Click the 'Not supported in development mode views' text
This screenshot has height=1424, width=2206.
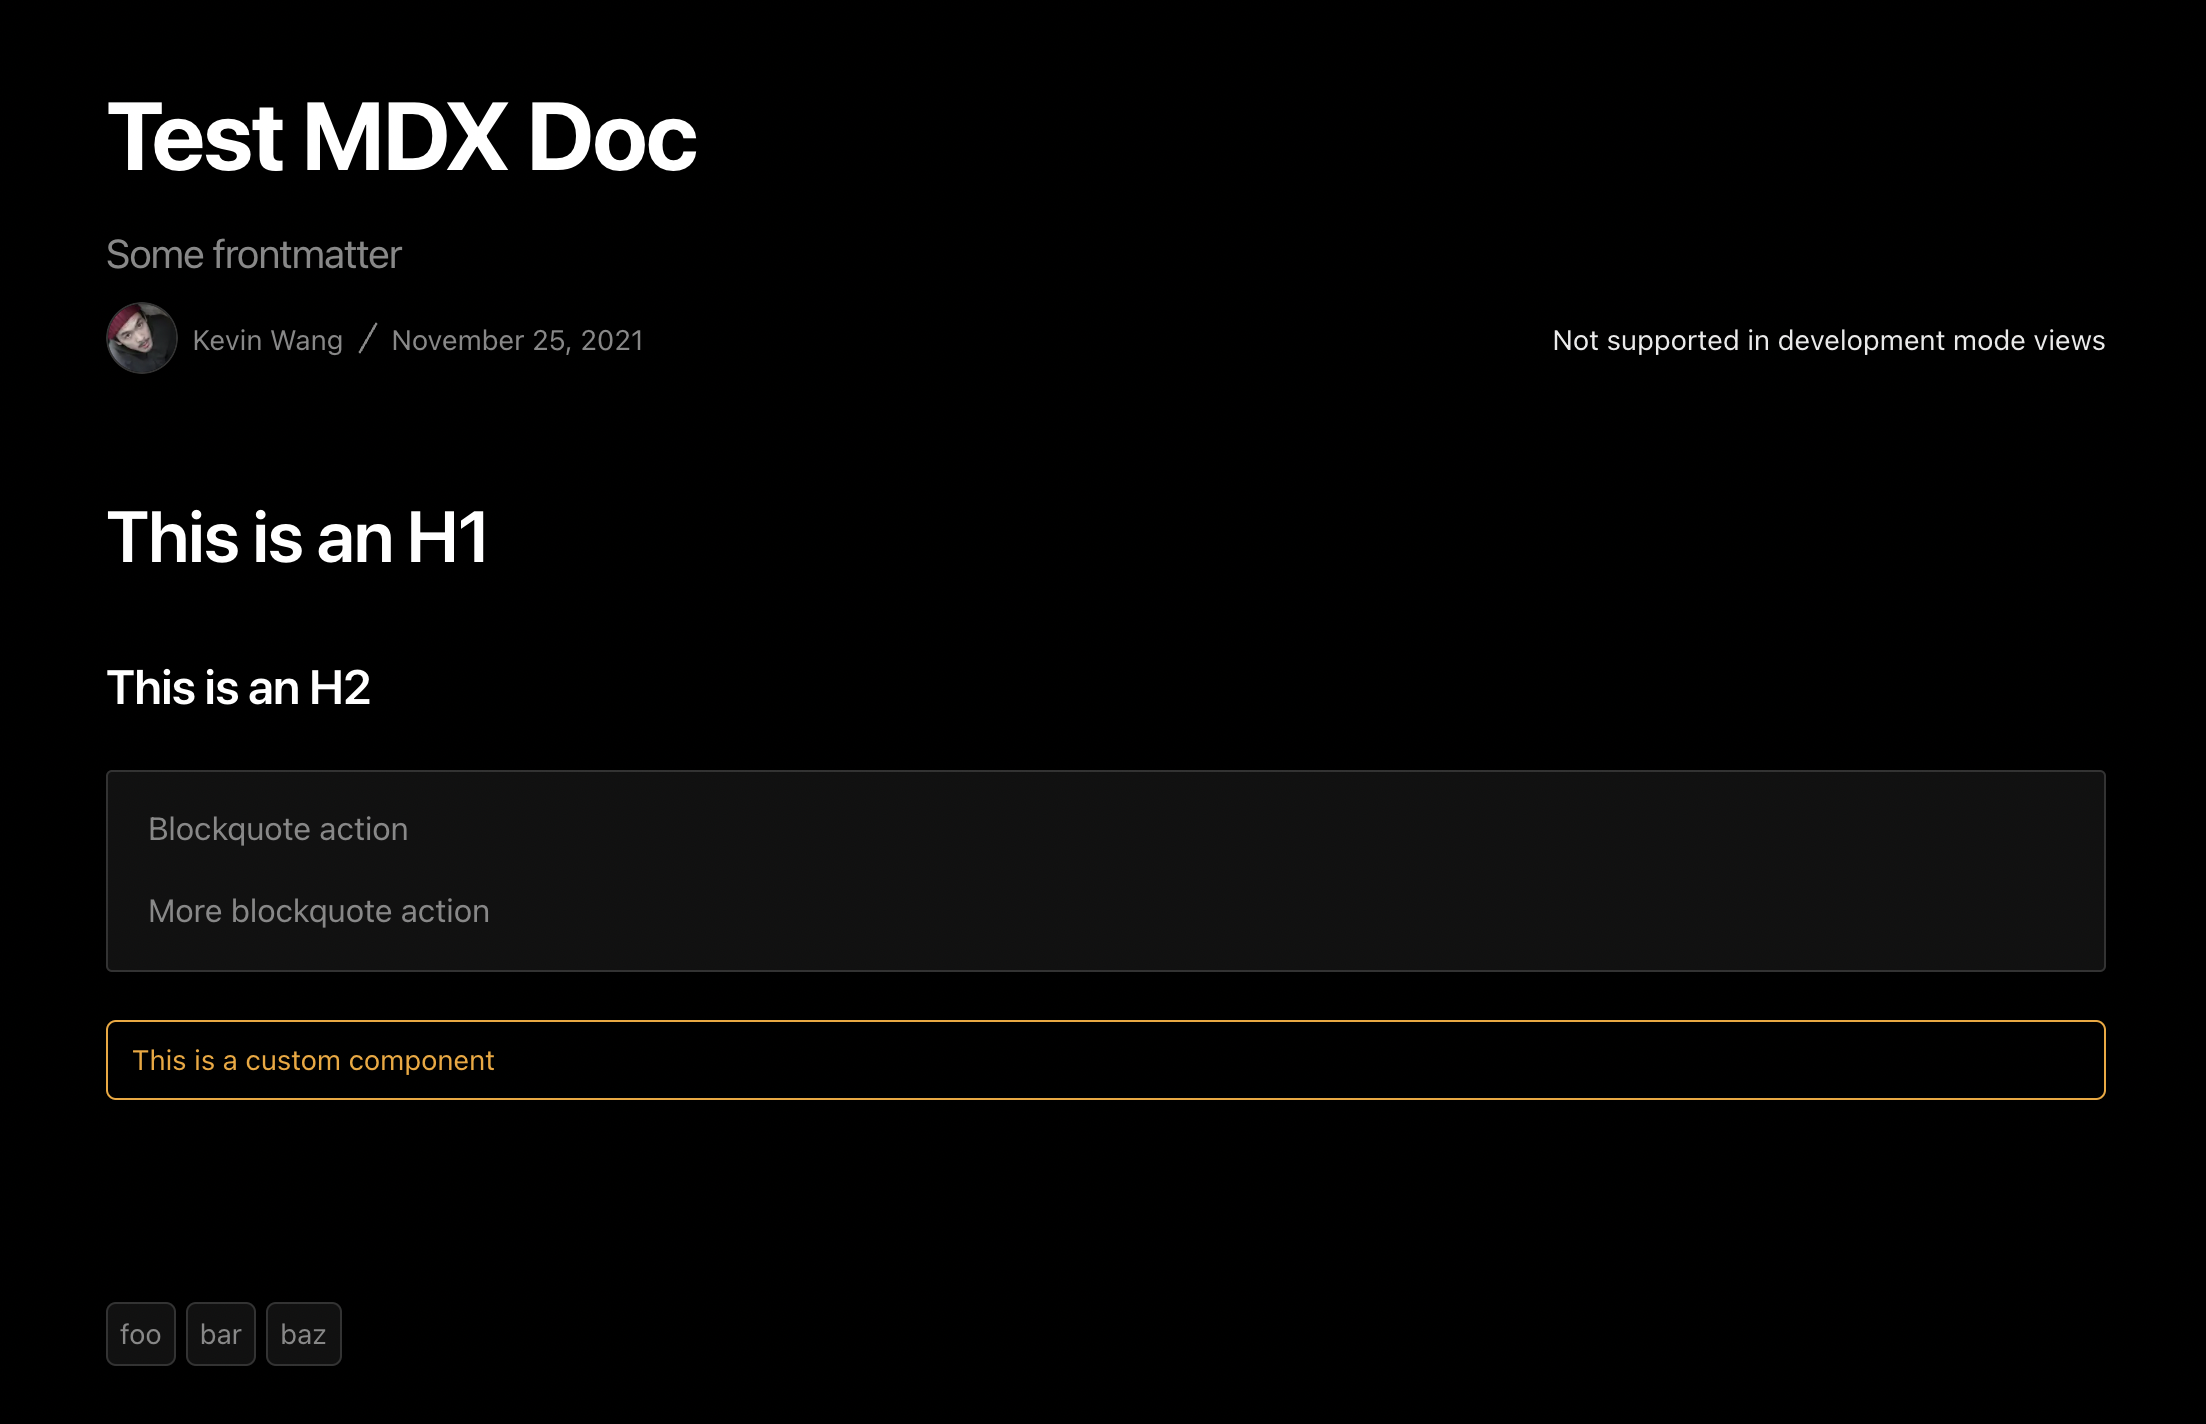point(1828,341)
